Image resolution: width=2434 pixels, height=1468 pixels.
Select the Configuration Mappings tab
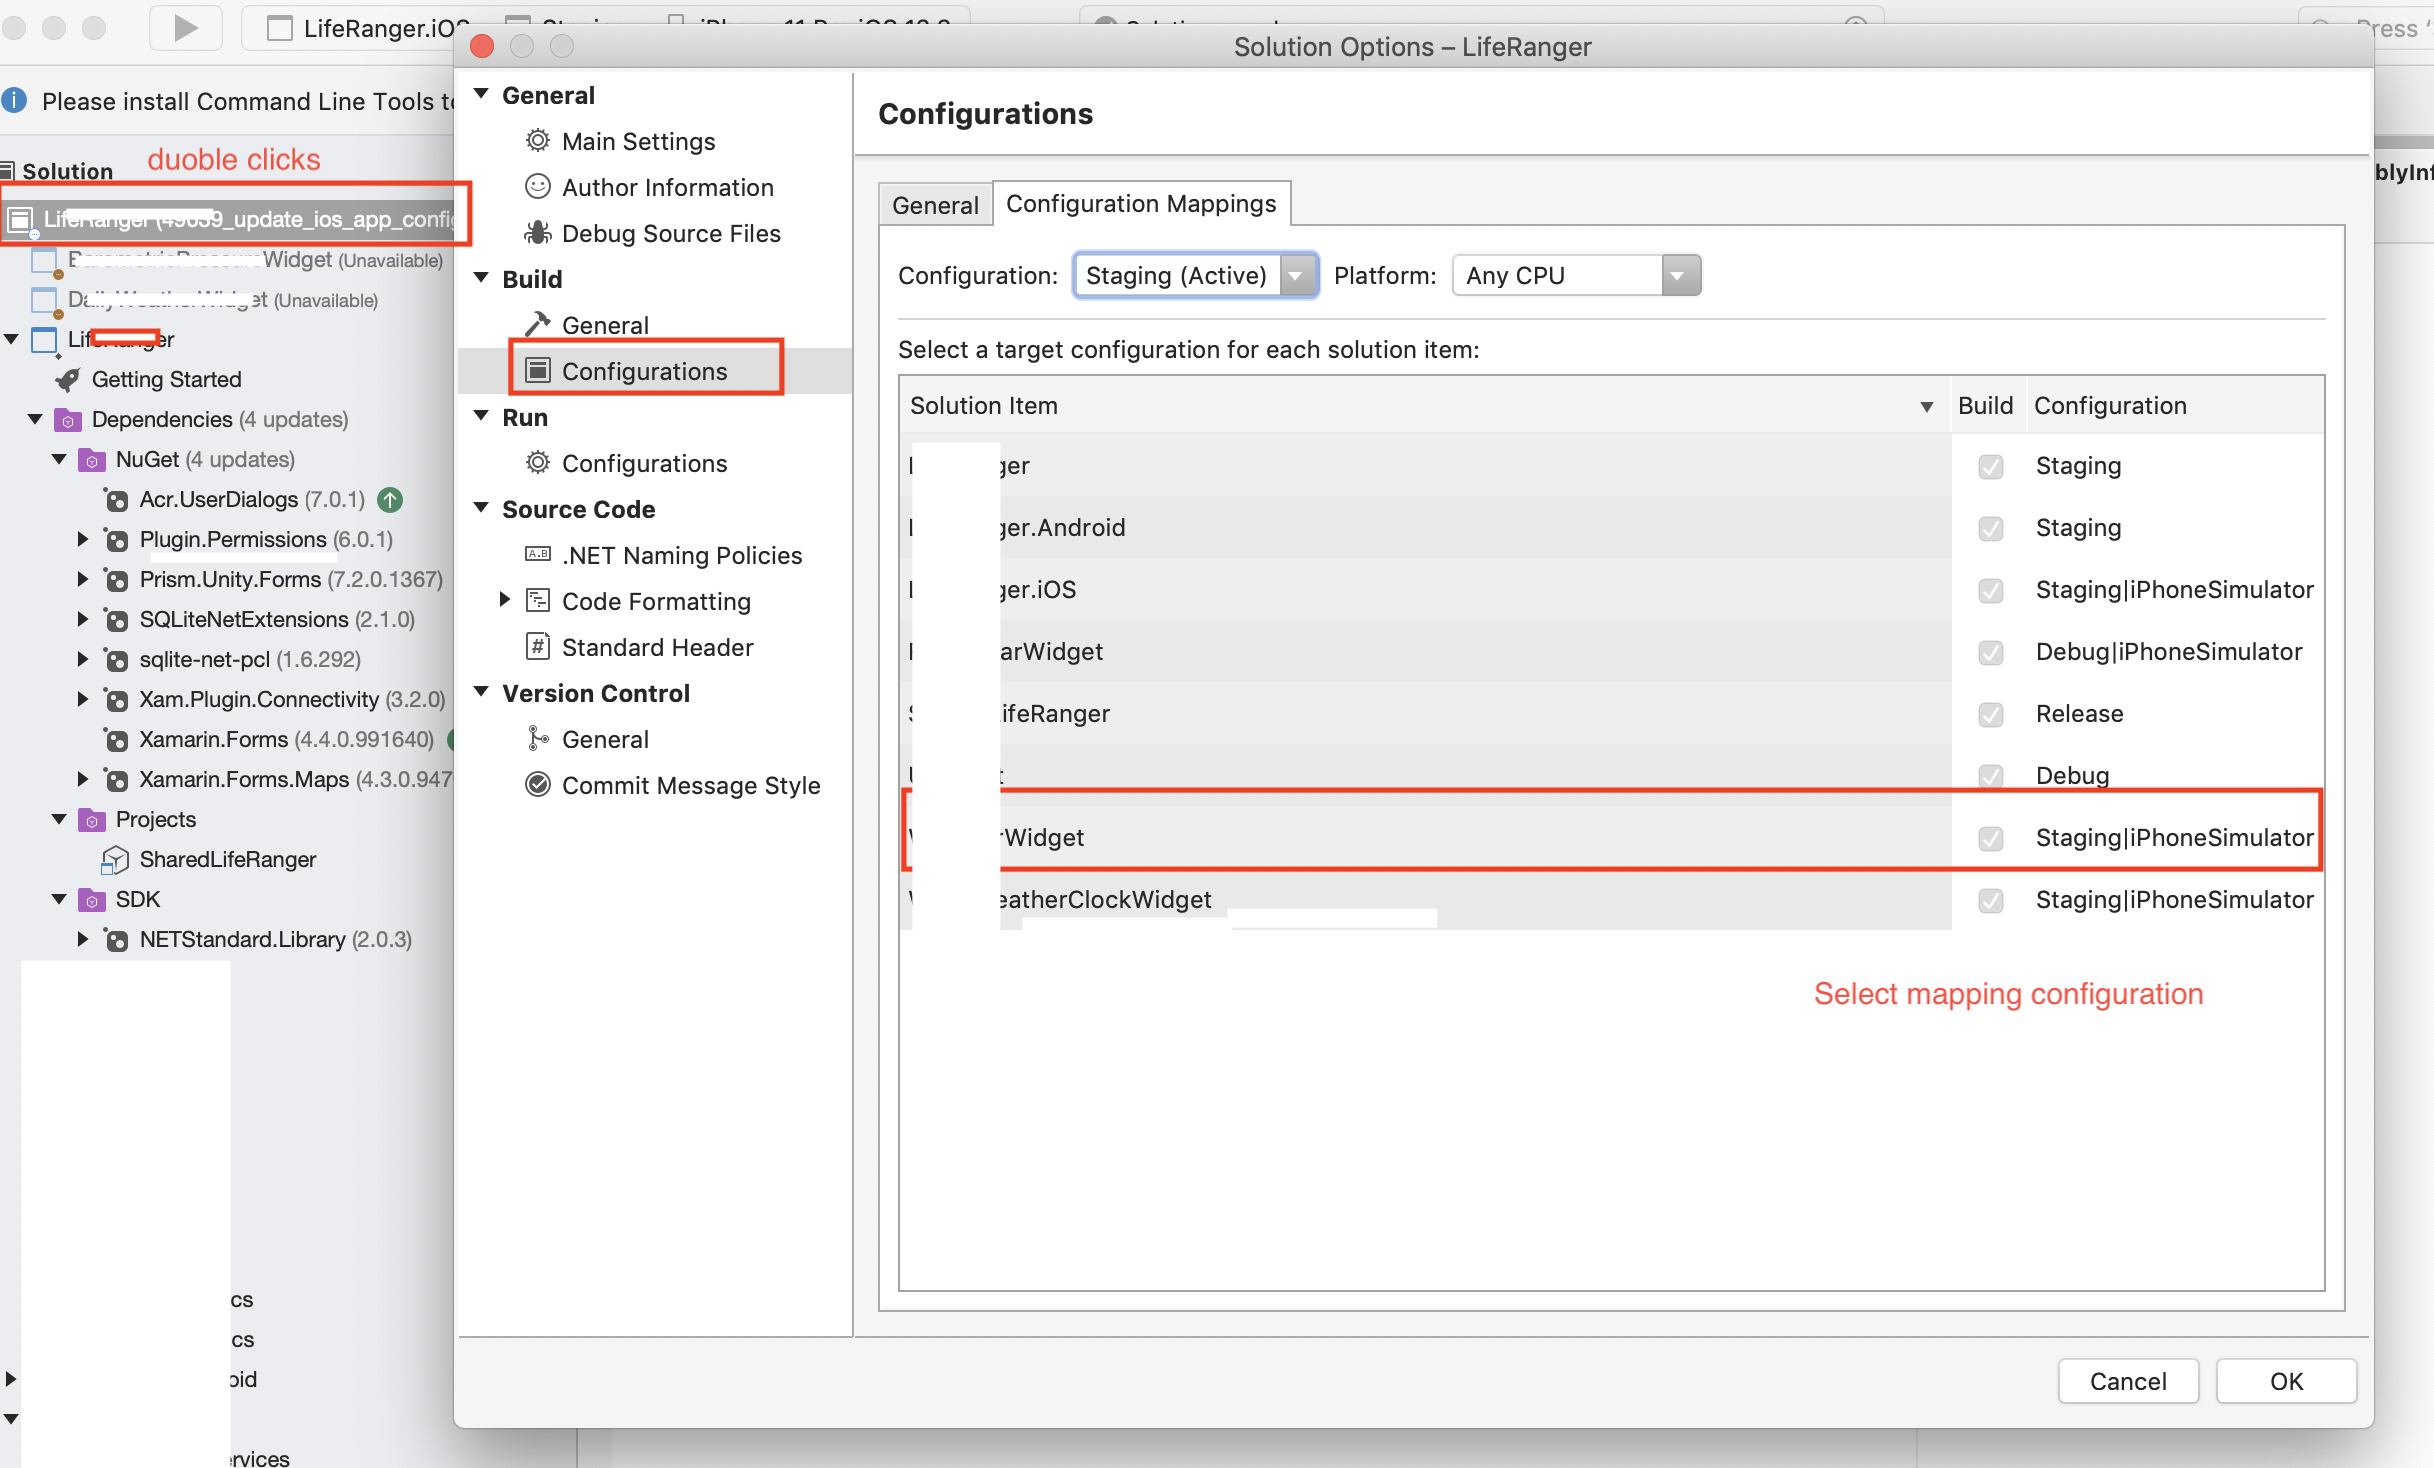click(x=1141, y=203)
